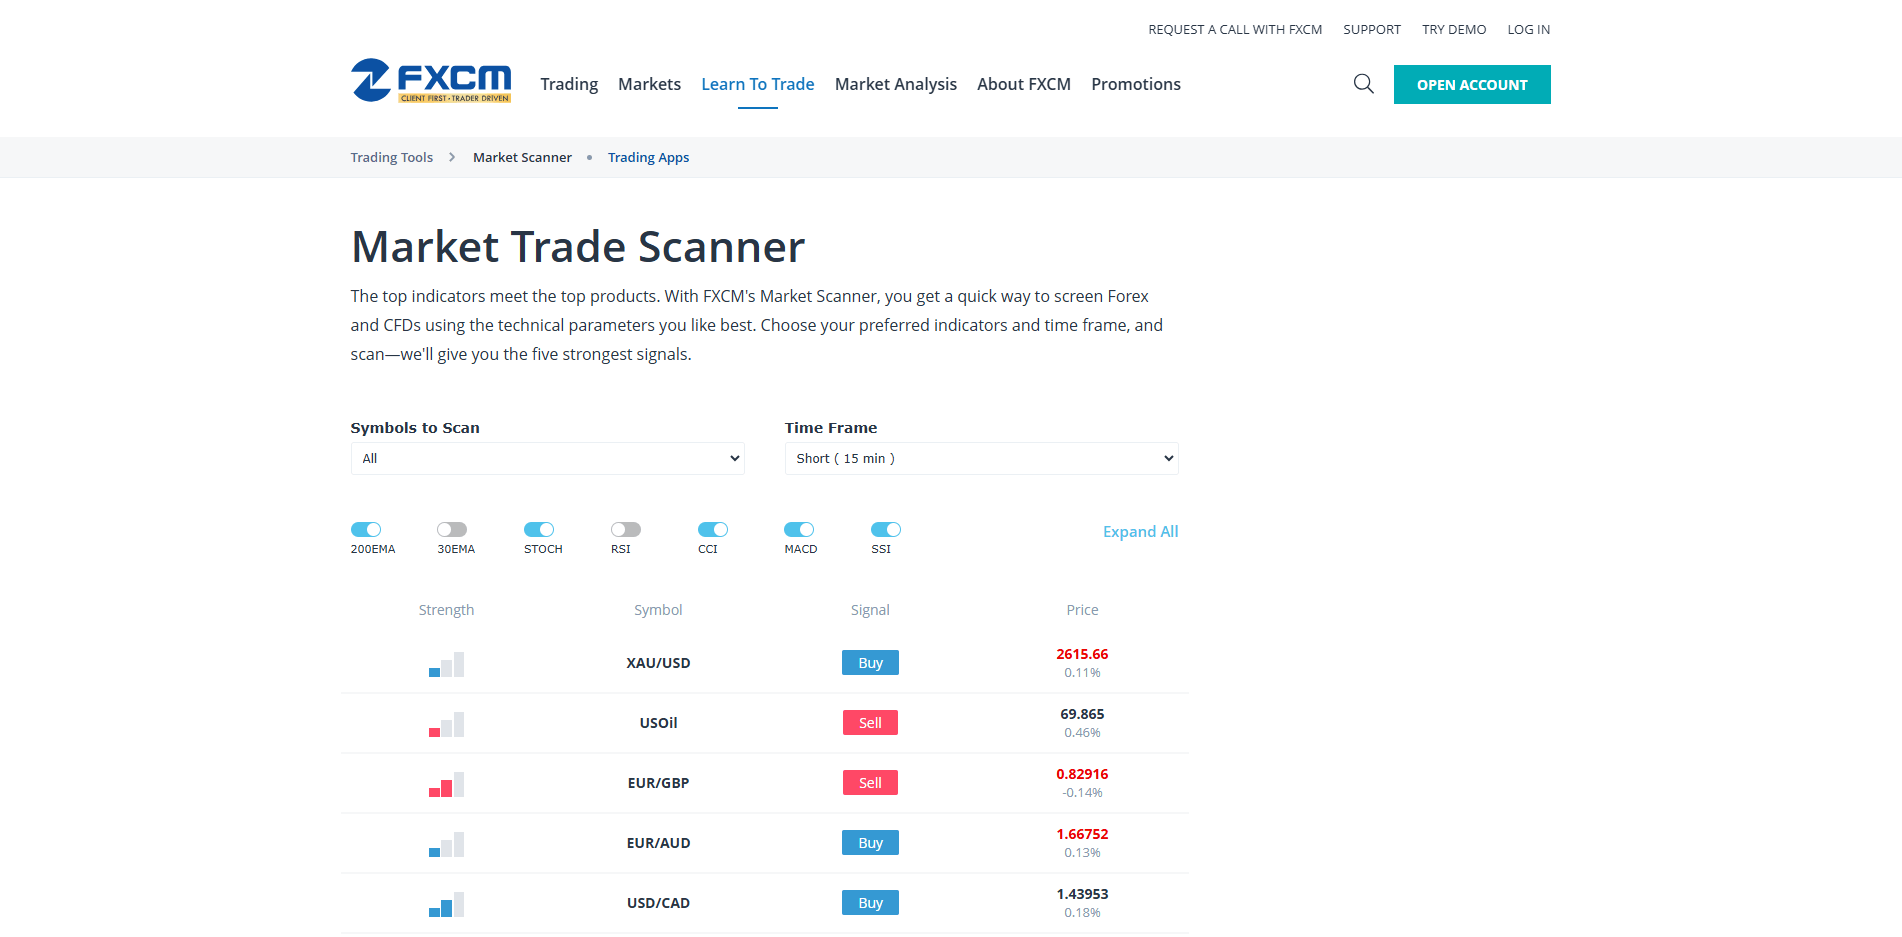Click price 2615.66

[1082, 654]
